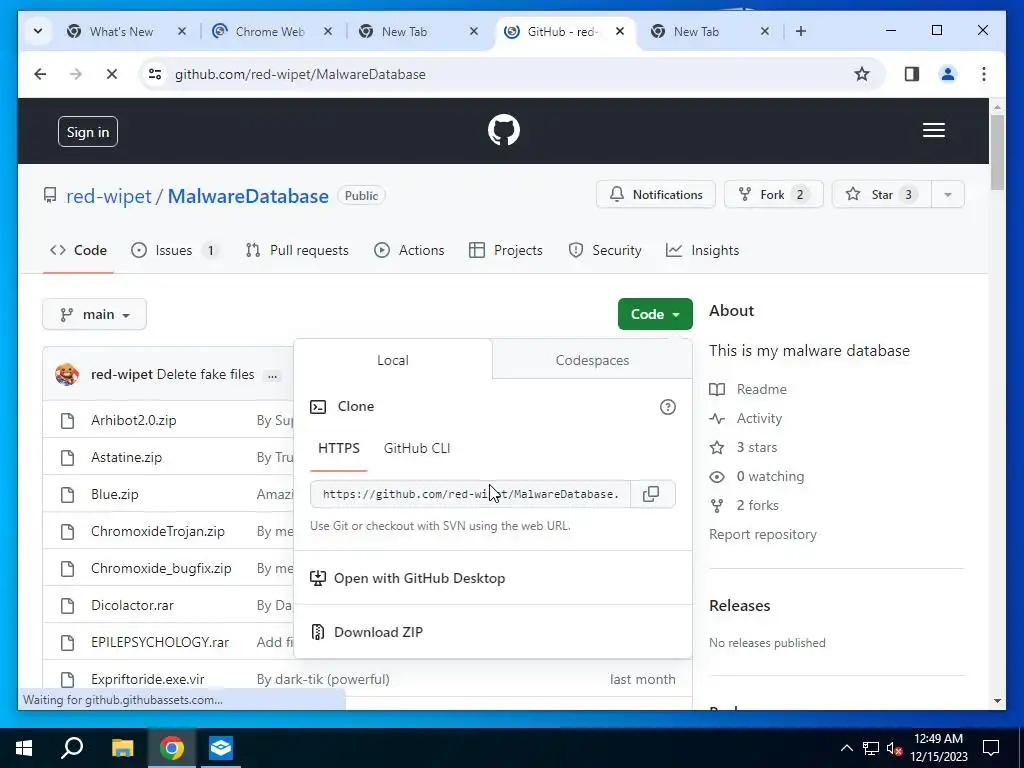Click file icon next to Arhibot2.0.zip

click(67, 421)
